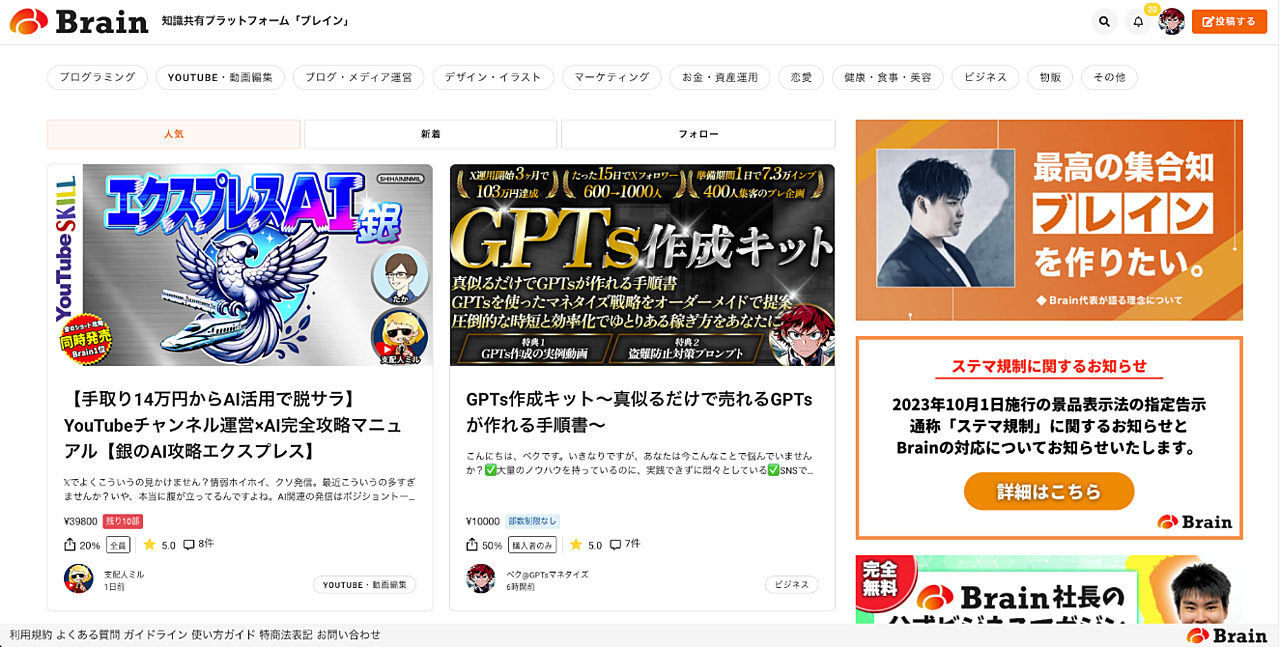Switch to the 新着 tab
The image size is (1280, 647).
[431, 134]
